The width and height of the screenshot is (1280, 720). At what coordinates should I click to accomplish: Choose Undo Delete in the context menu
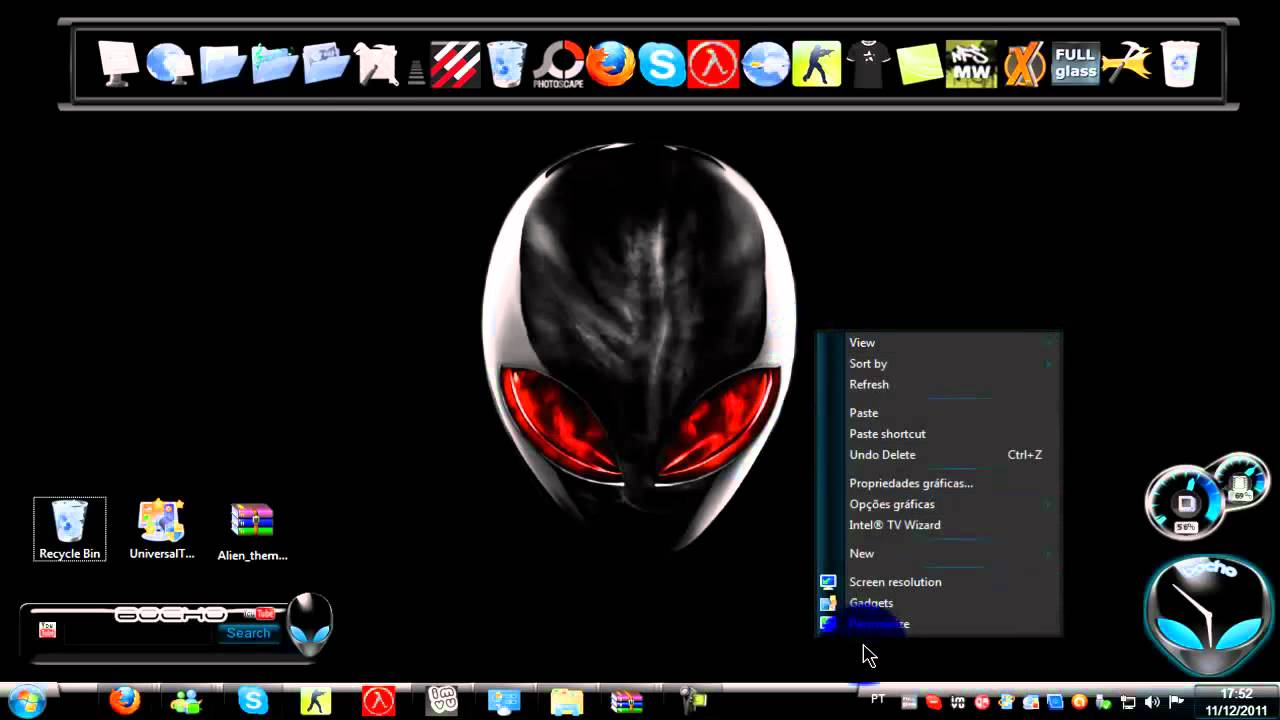click(939, 455)
